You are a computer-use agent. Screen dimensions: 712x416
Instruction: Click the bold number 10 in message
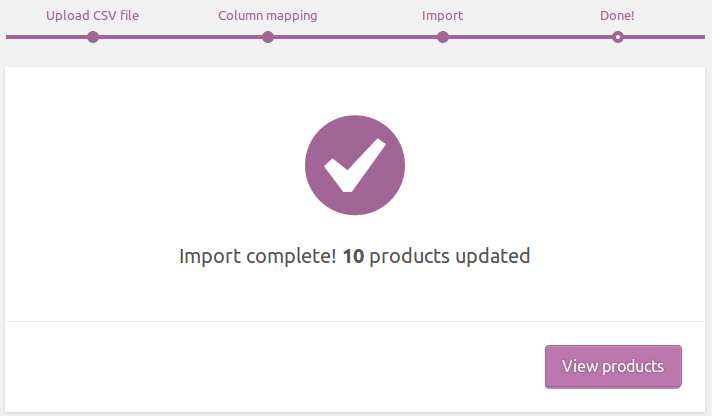(x=352, y=256)
